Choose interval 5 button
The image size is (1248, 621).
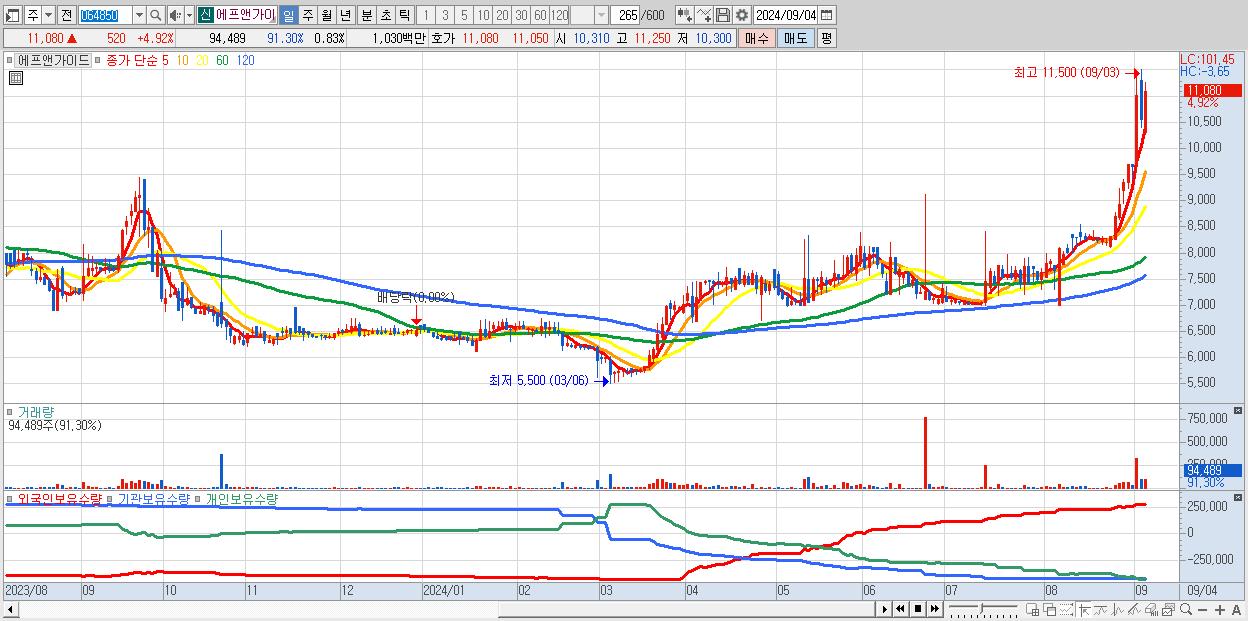pyautogui.click(x=464, y=15)
